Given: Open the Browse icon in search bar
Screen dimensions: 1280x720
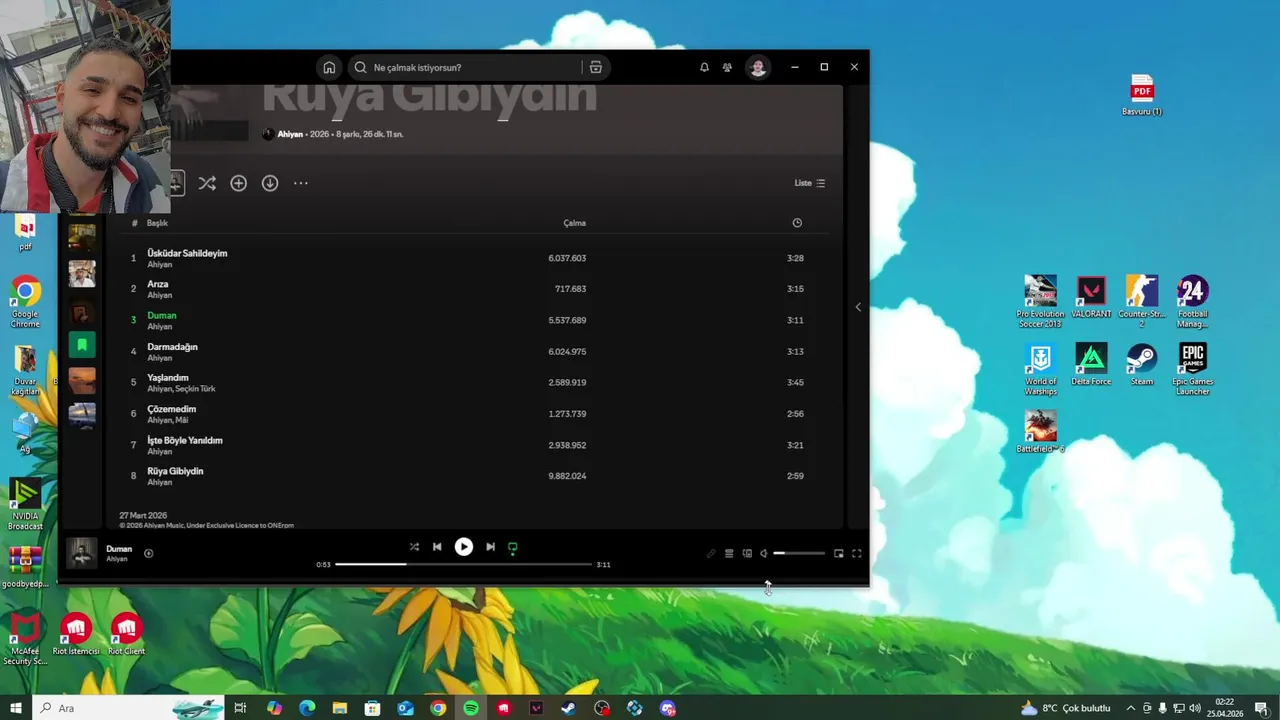Looking at the screenshot, I should coord(596,68).
